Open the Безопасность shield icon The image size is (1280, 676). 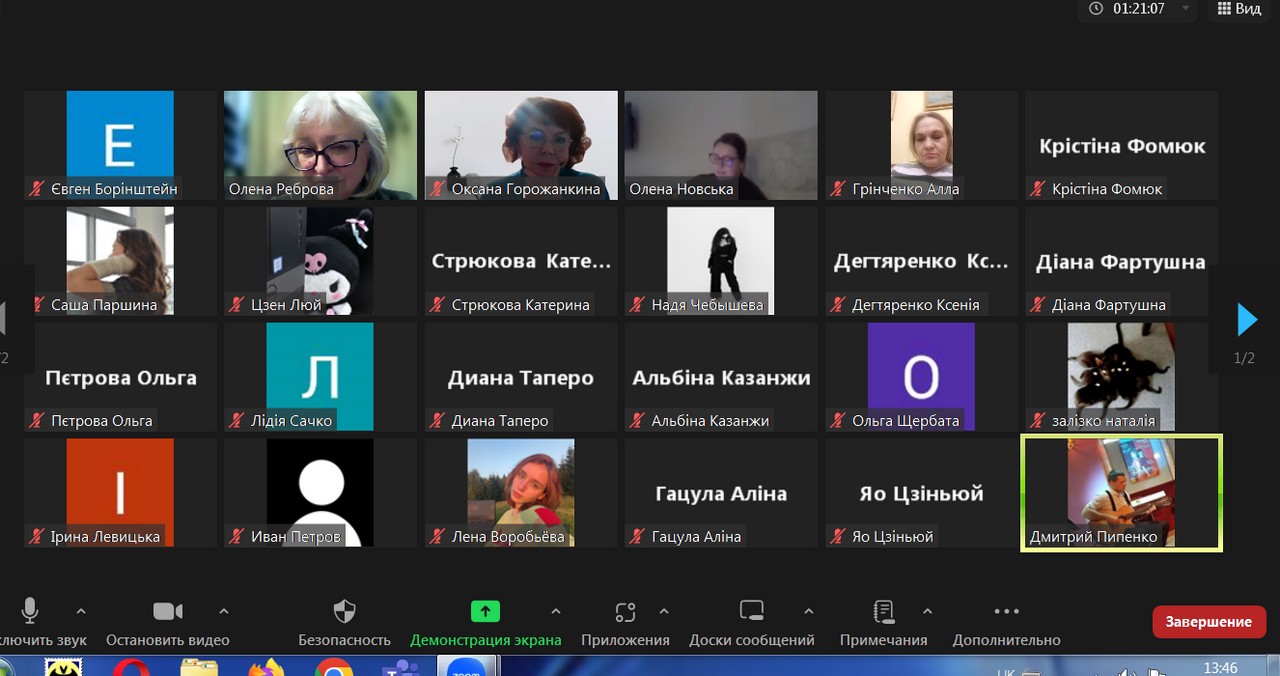pos(344,611)
